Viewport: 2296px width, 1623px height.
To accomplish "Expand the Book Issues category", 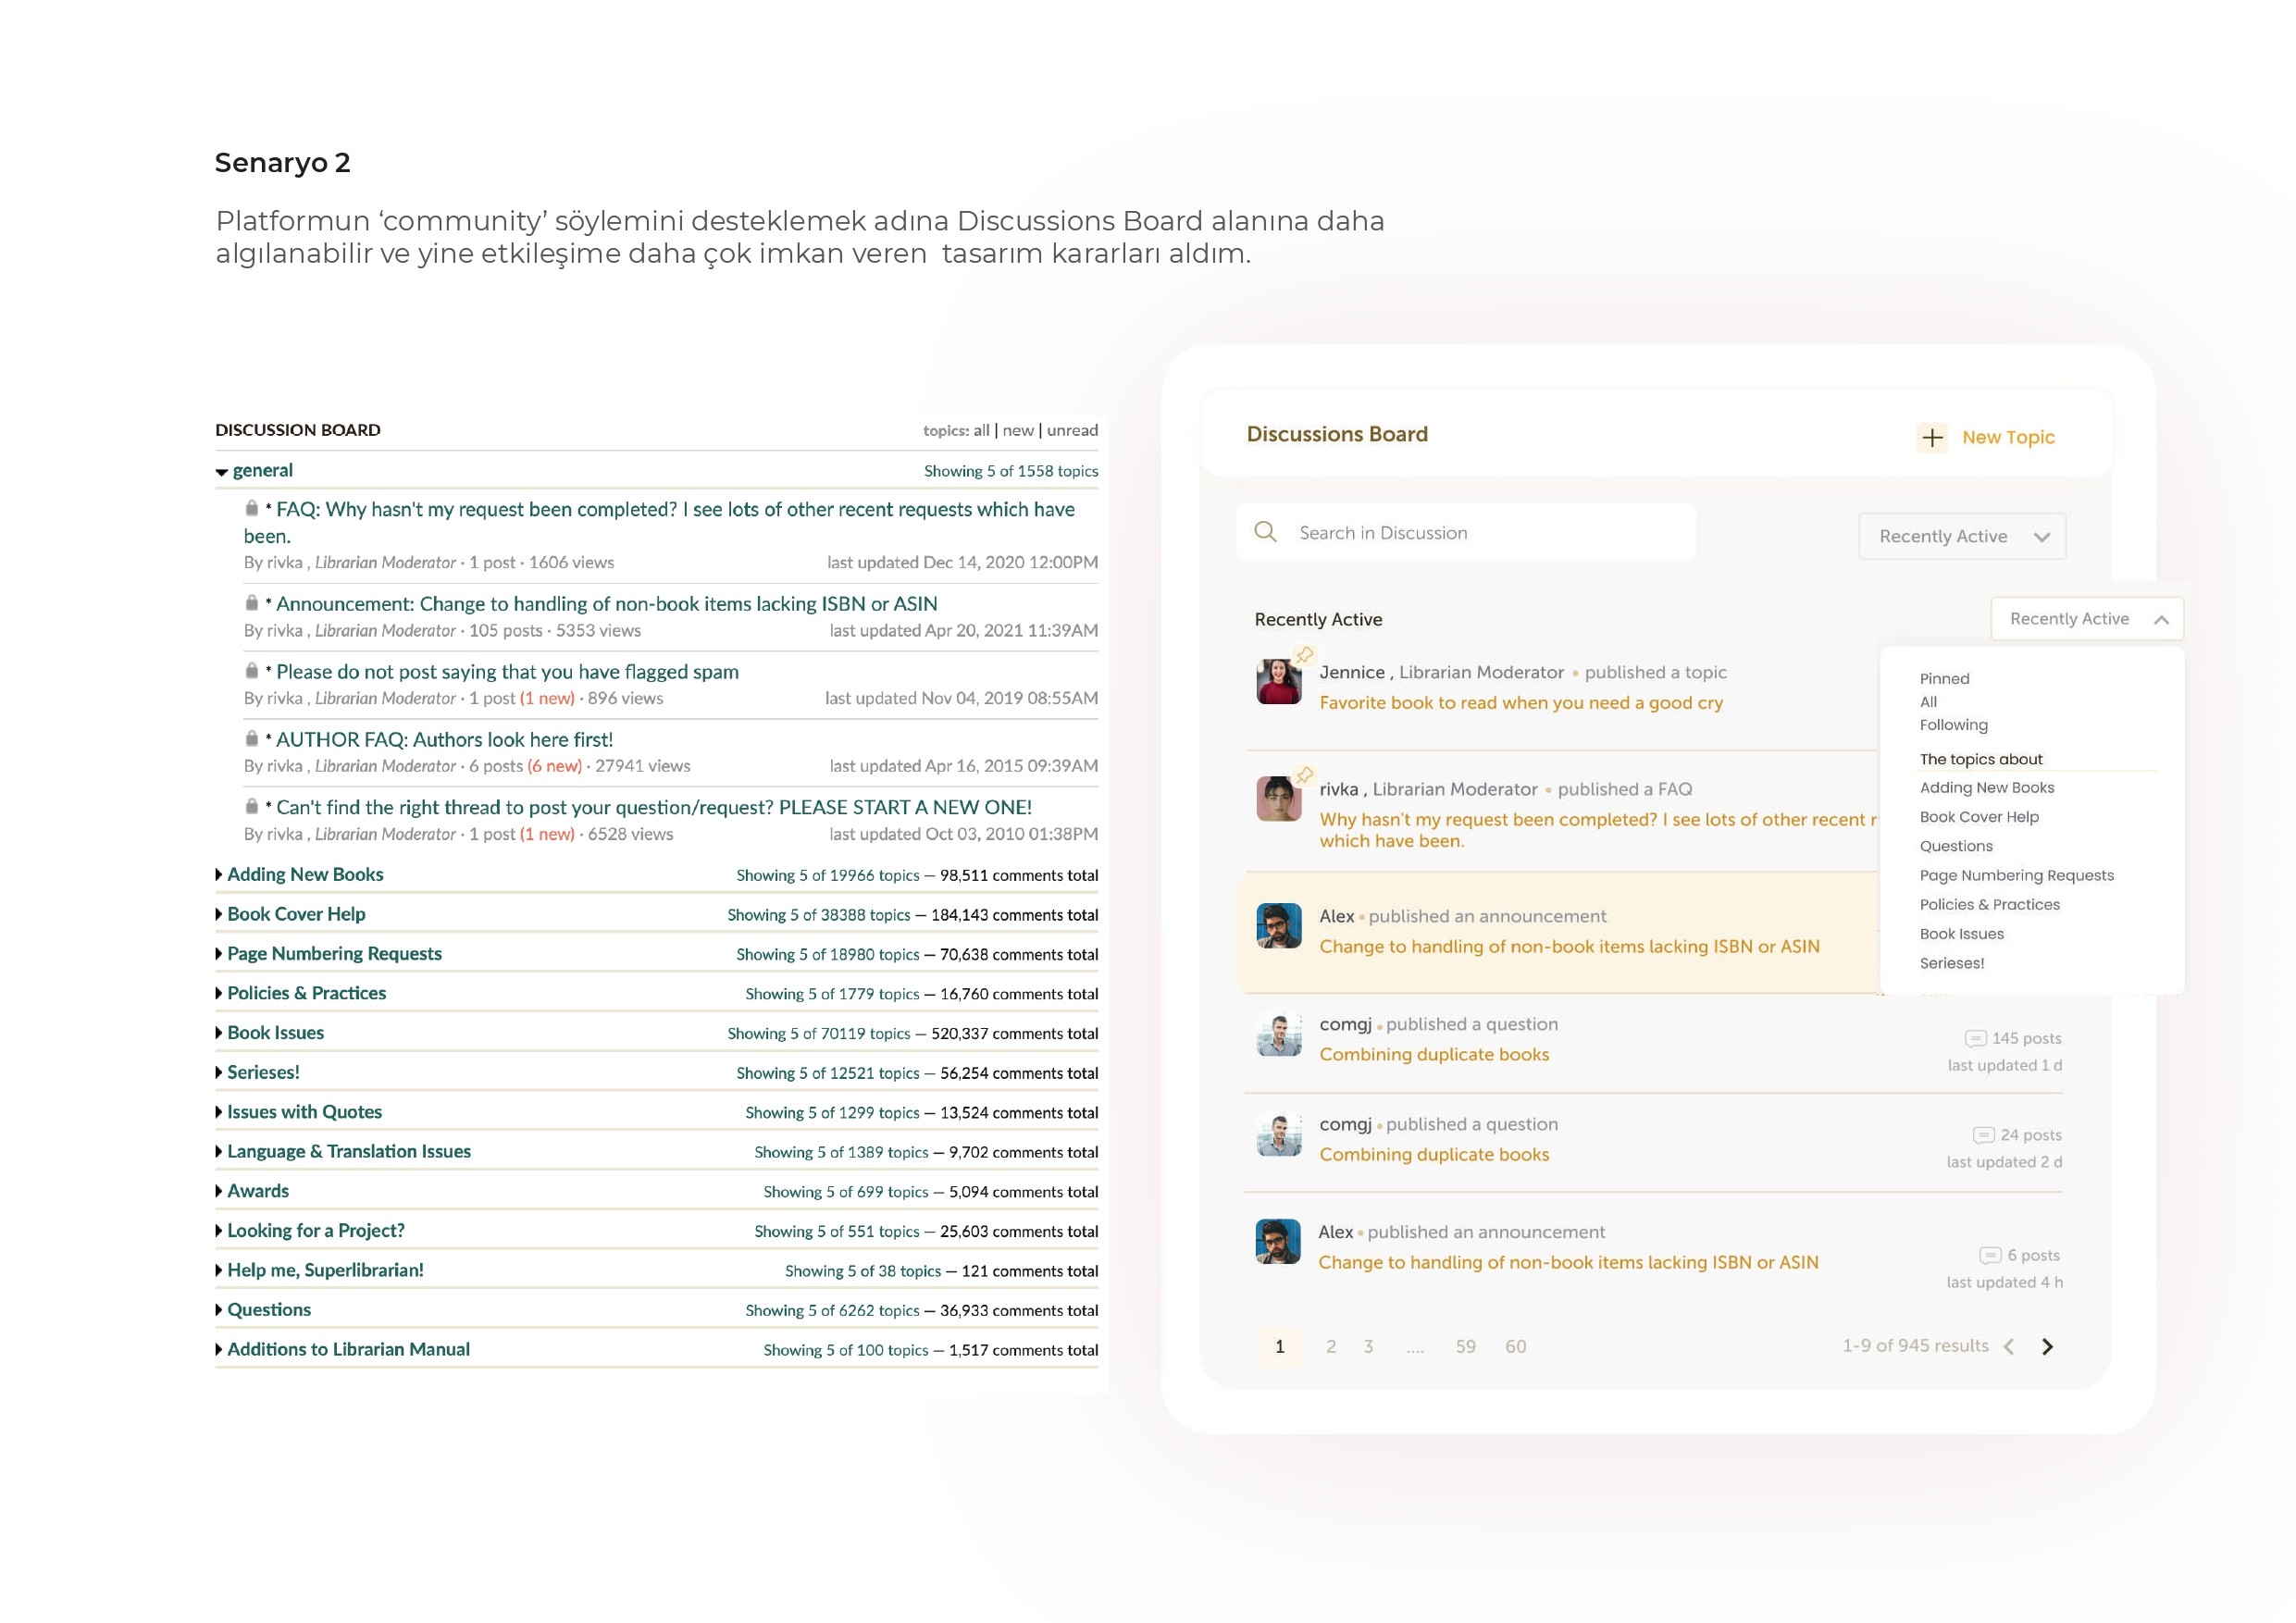I will pos(219,1033).
